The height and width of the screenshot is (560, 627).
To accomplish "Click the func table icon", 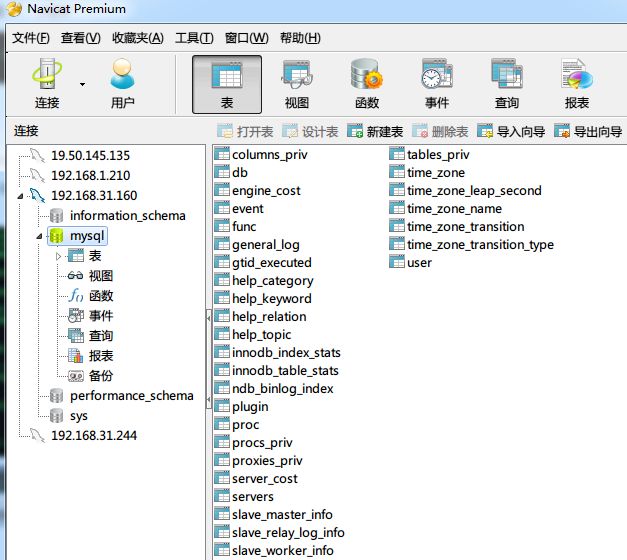I will 222,226.
